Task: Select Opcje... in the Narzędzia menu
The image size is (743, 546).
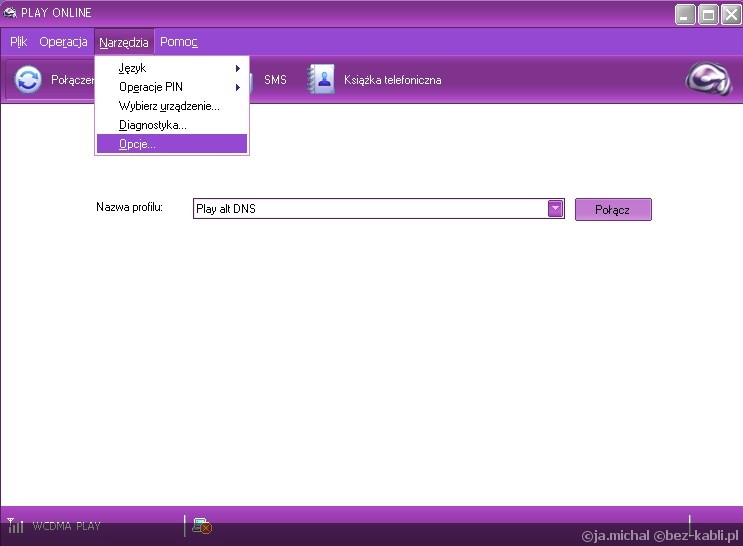Action: click(x=172, y=144)
